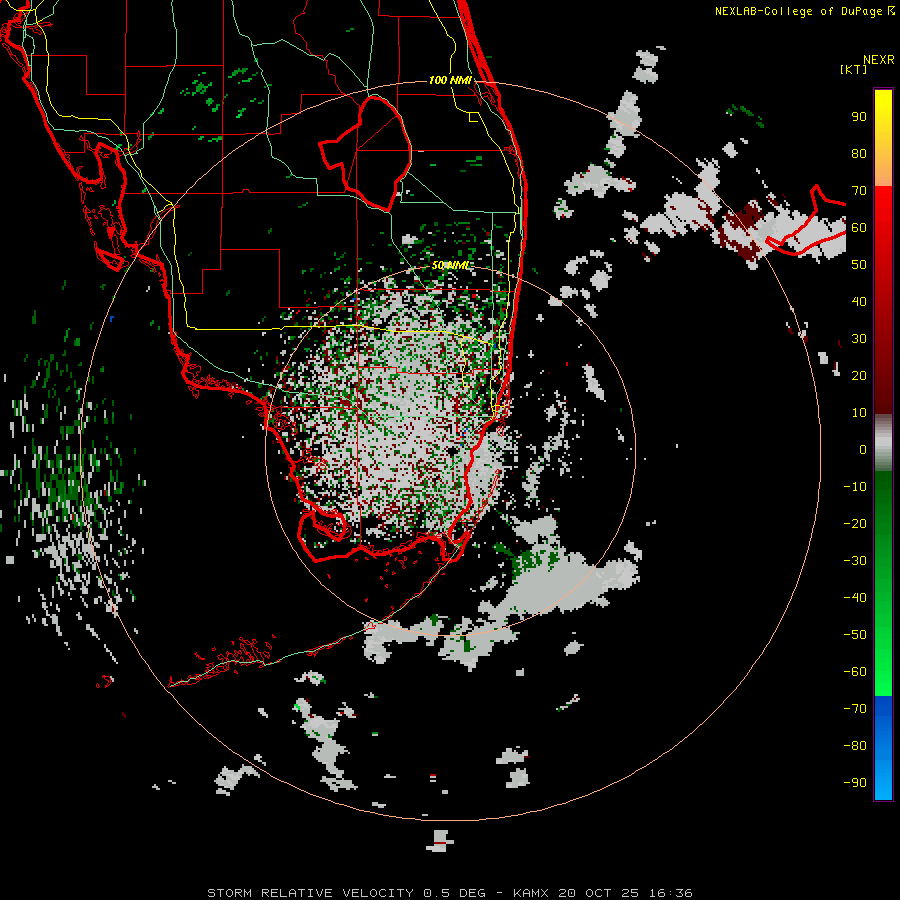
Task: Click the positive 40 scale value
Action: click(859, 301)
